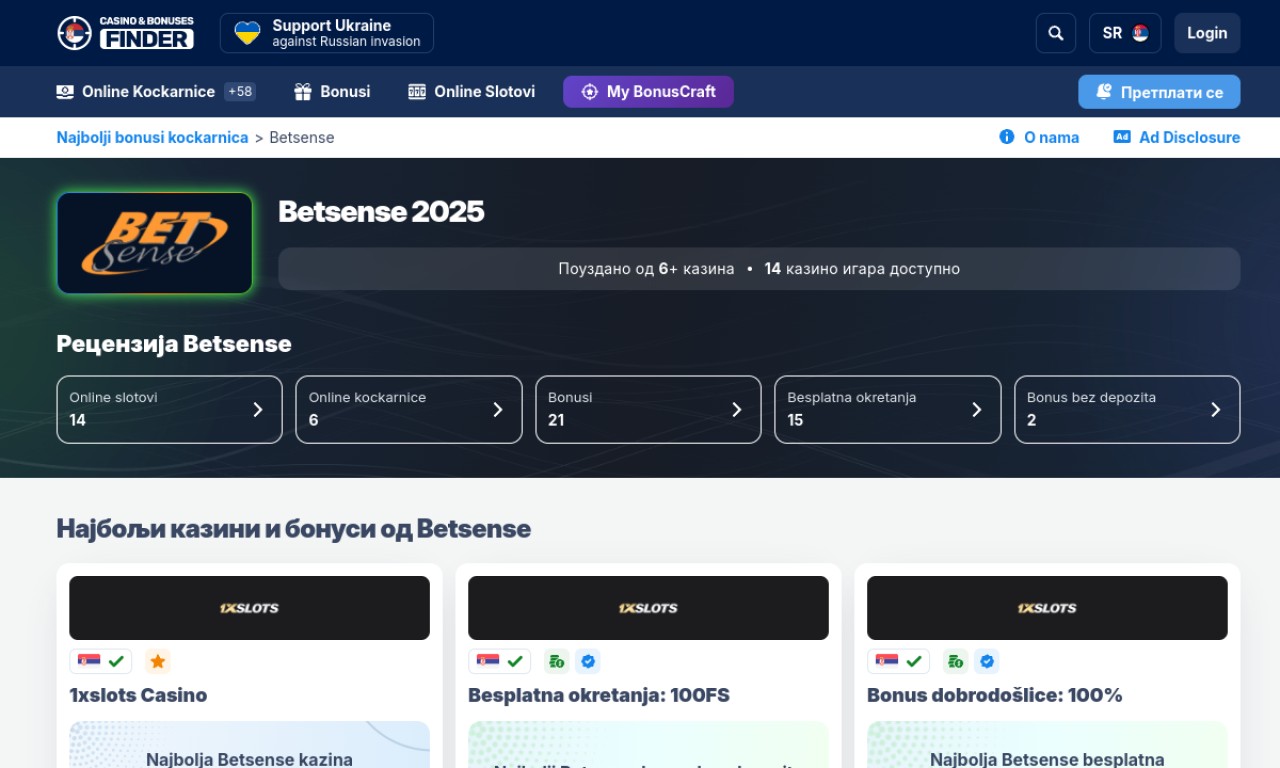Image resolution: width=1280 pixels, height=768 pixels.
Task: Click the Online Kockarnice casino chip icon
Action: 65,92
